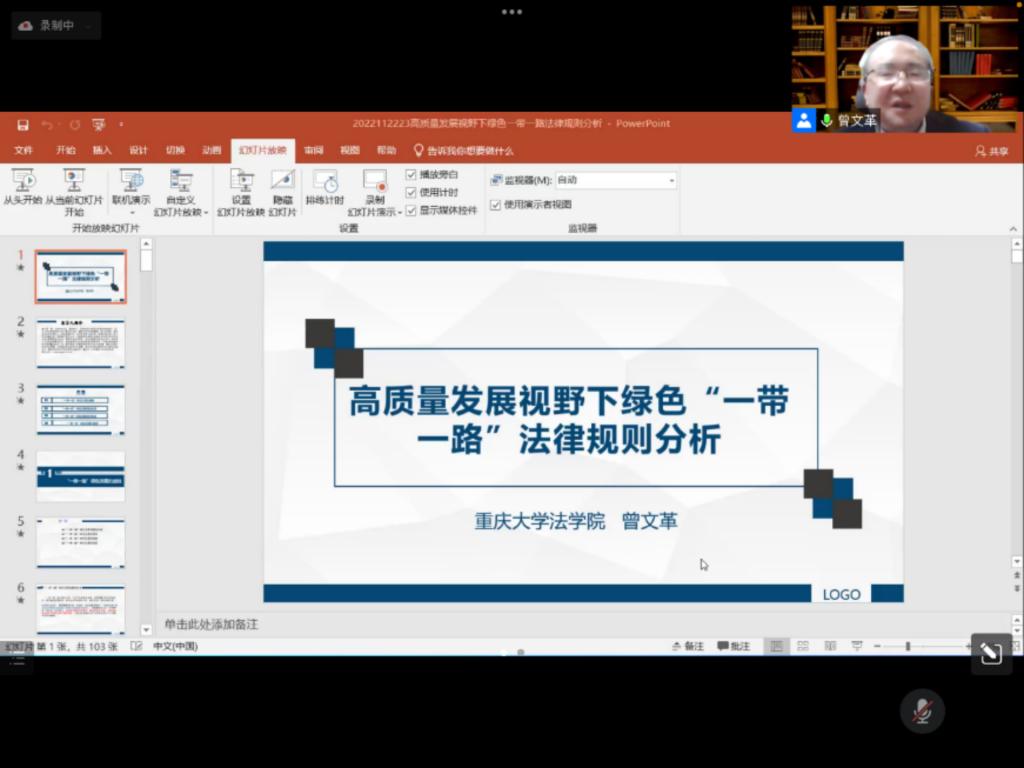1024x768 pixels.
Task: Toggle 使用计时 (Use Timings) checkbox
Action: pos(411,192)
